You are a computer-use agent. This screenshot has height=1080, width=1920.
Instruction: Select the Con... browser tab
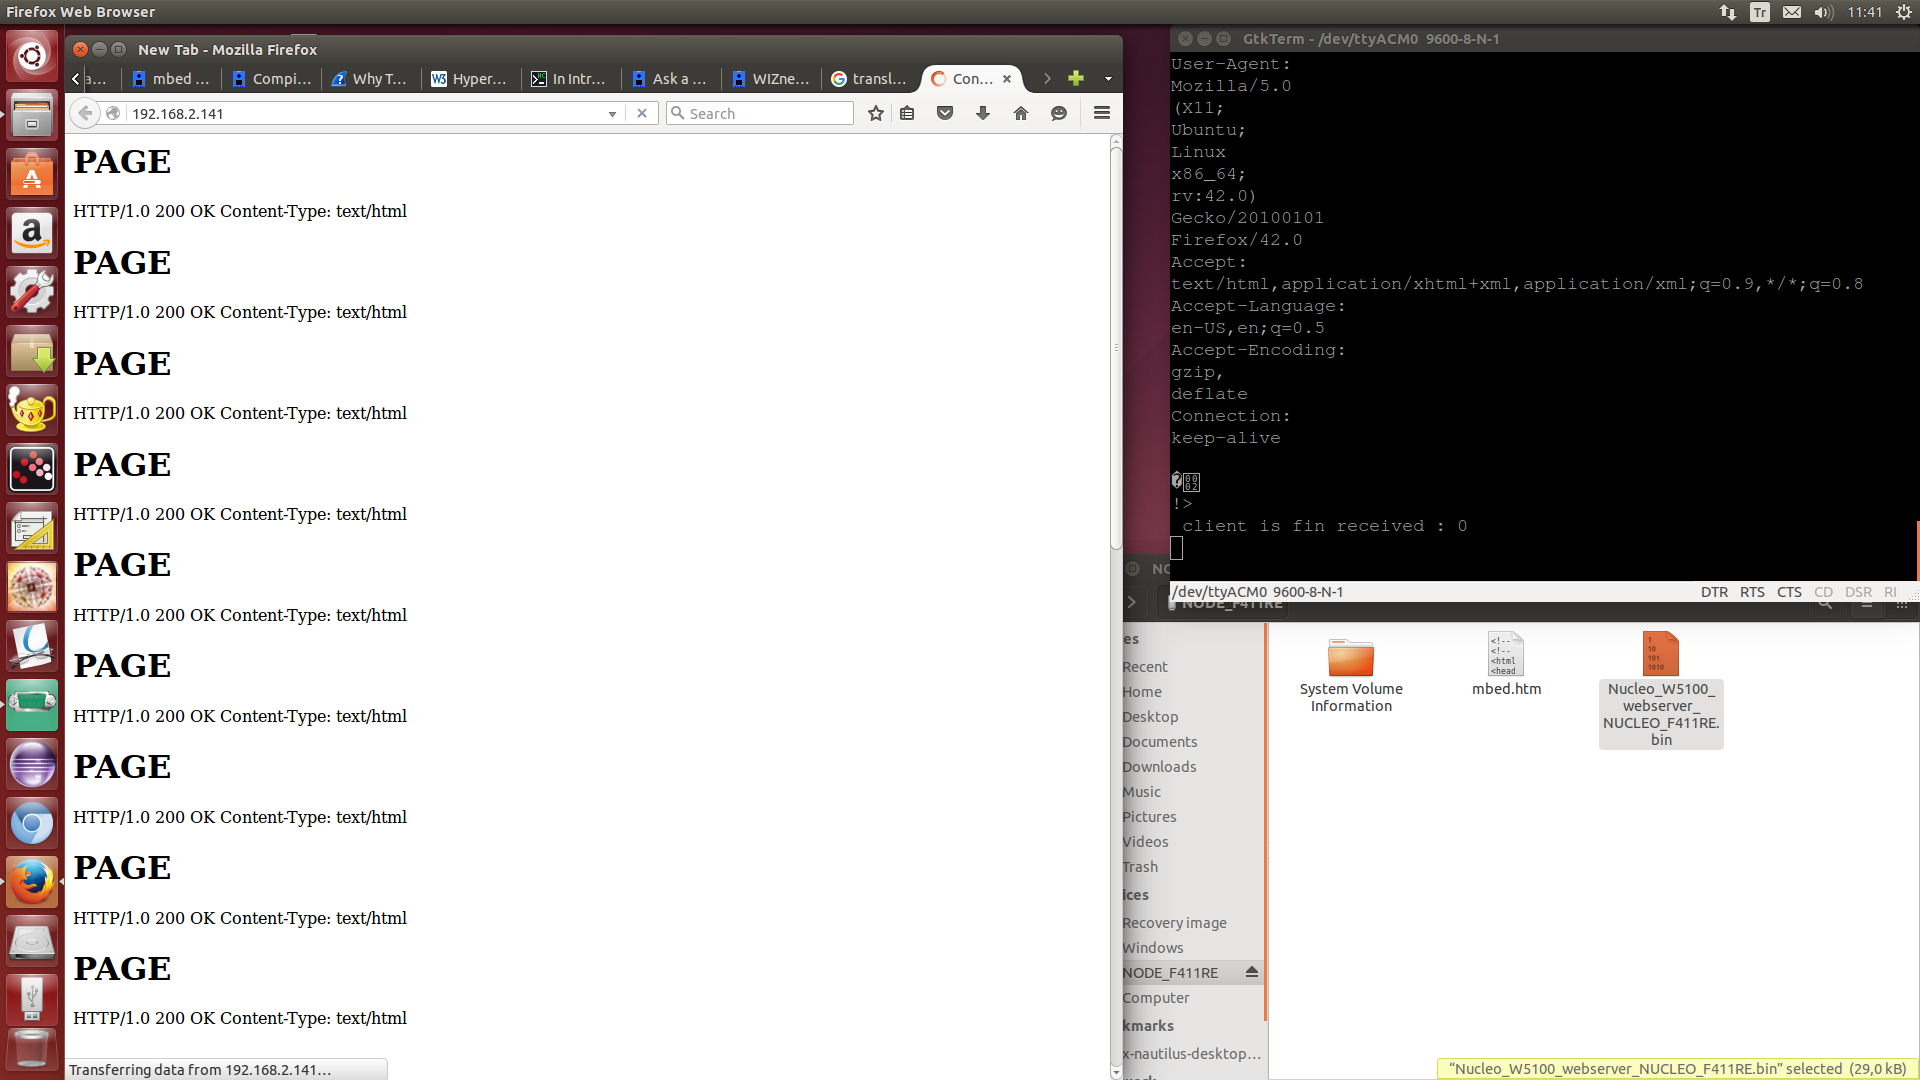[969, 78]
